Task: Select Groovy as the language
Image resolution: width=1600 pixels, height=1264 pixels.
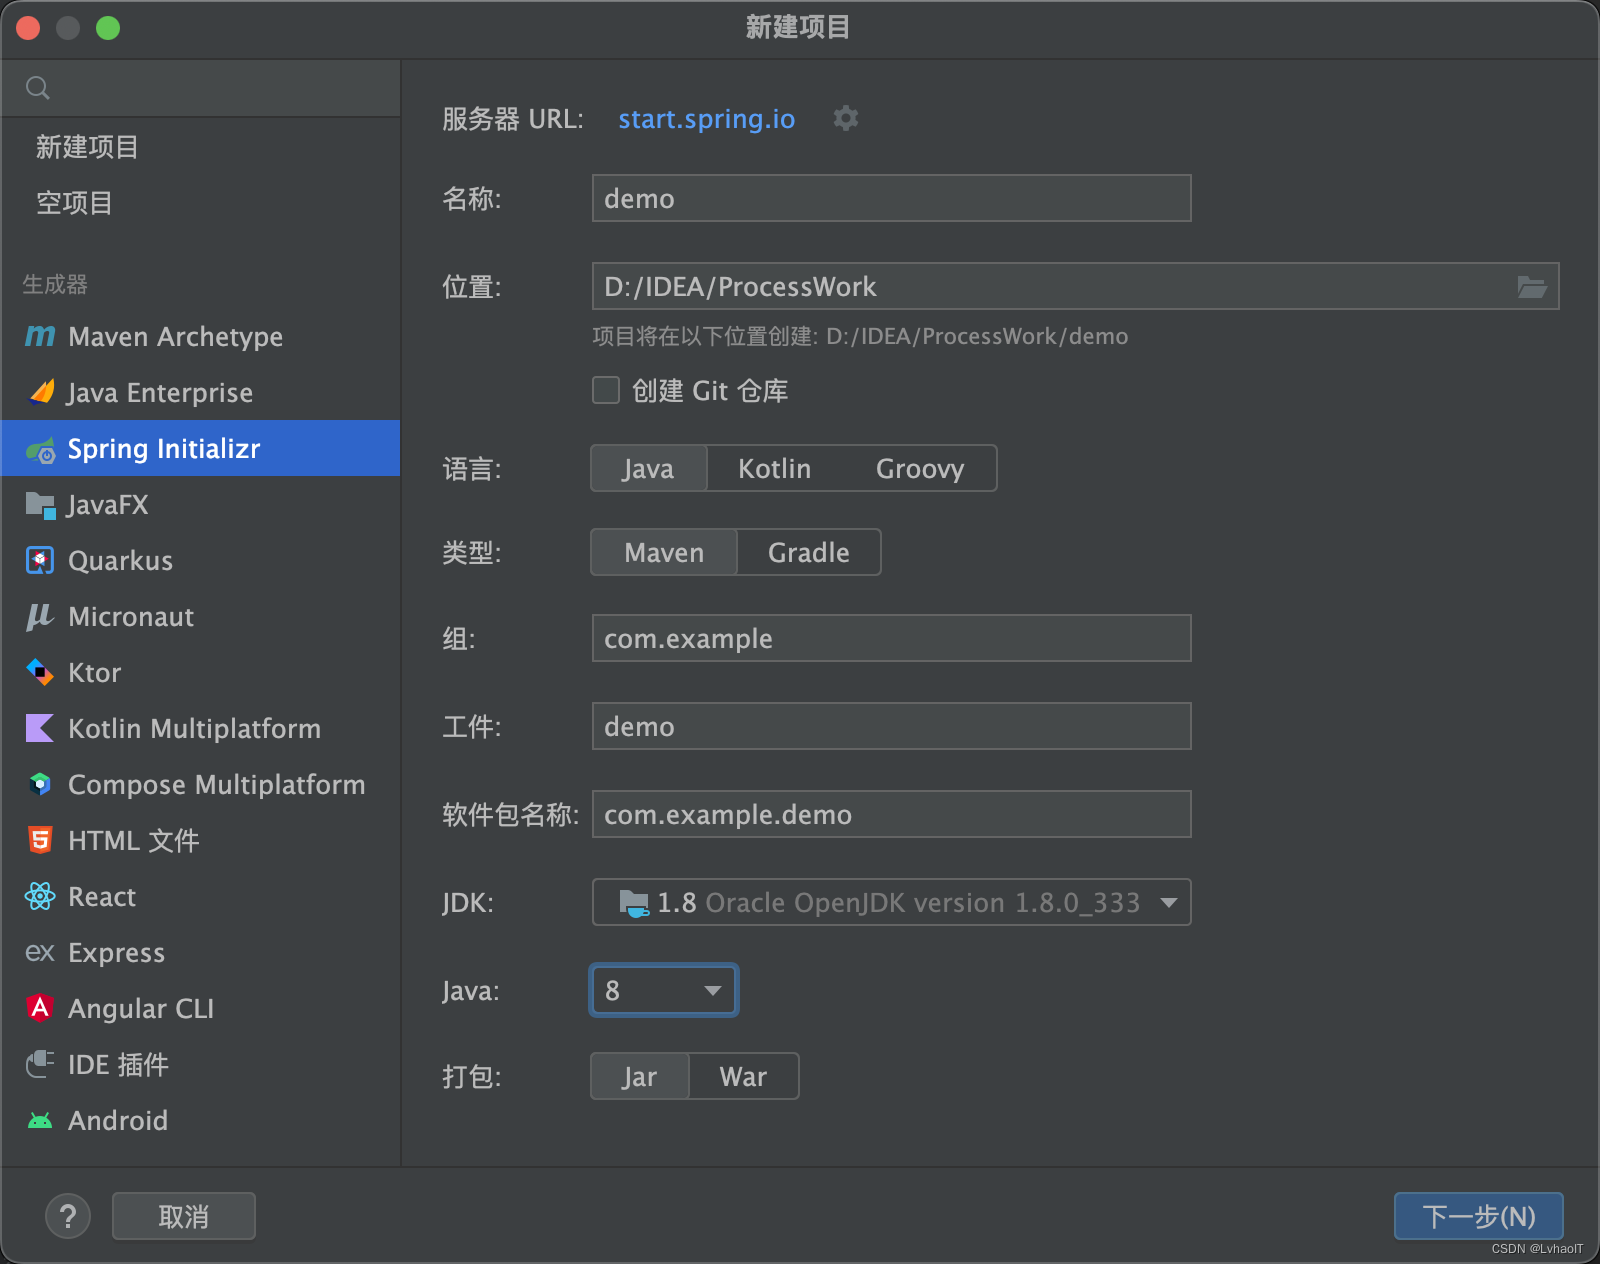Action: click(x=920, y=468)
